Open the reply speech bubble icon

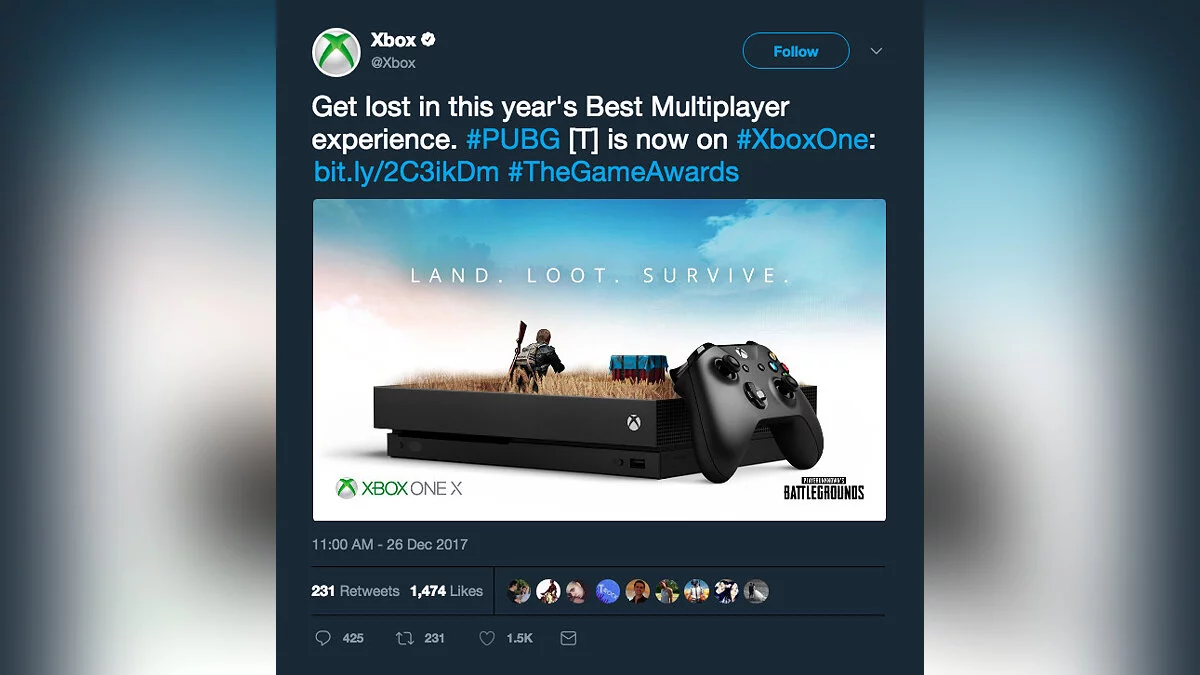(x=323, y=638)
